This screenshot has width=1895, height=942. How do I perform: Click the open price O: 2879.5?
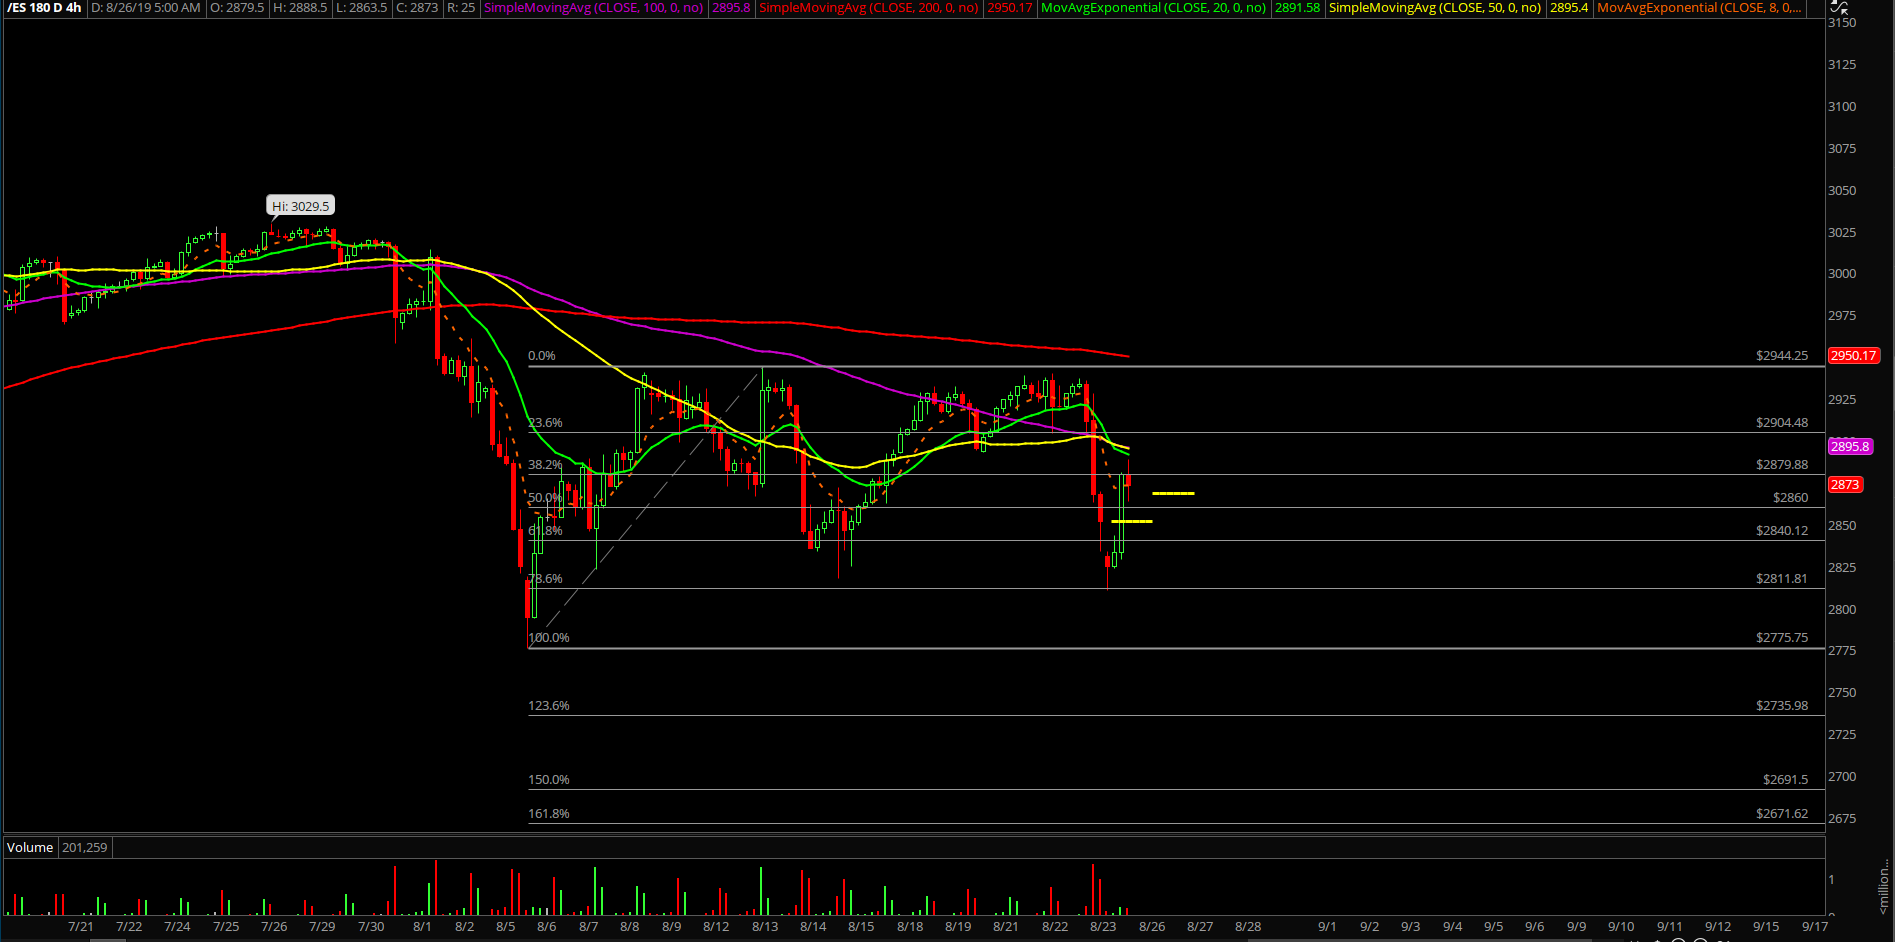[237, 8]
